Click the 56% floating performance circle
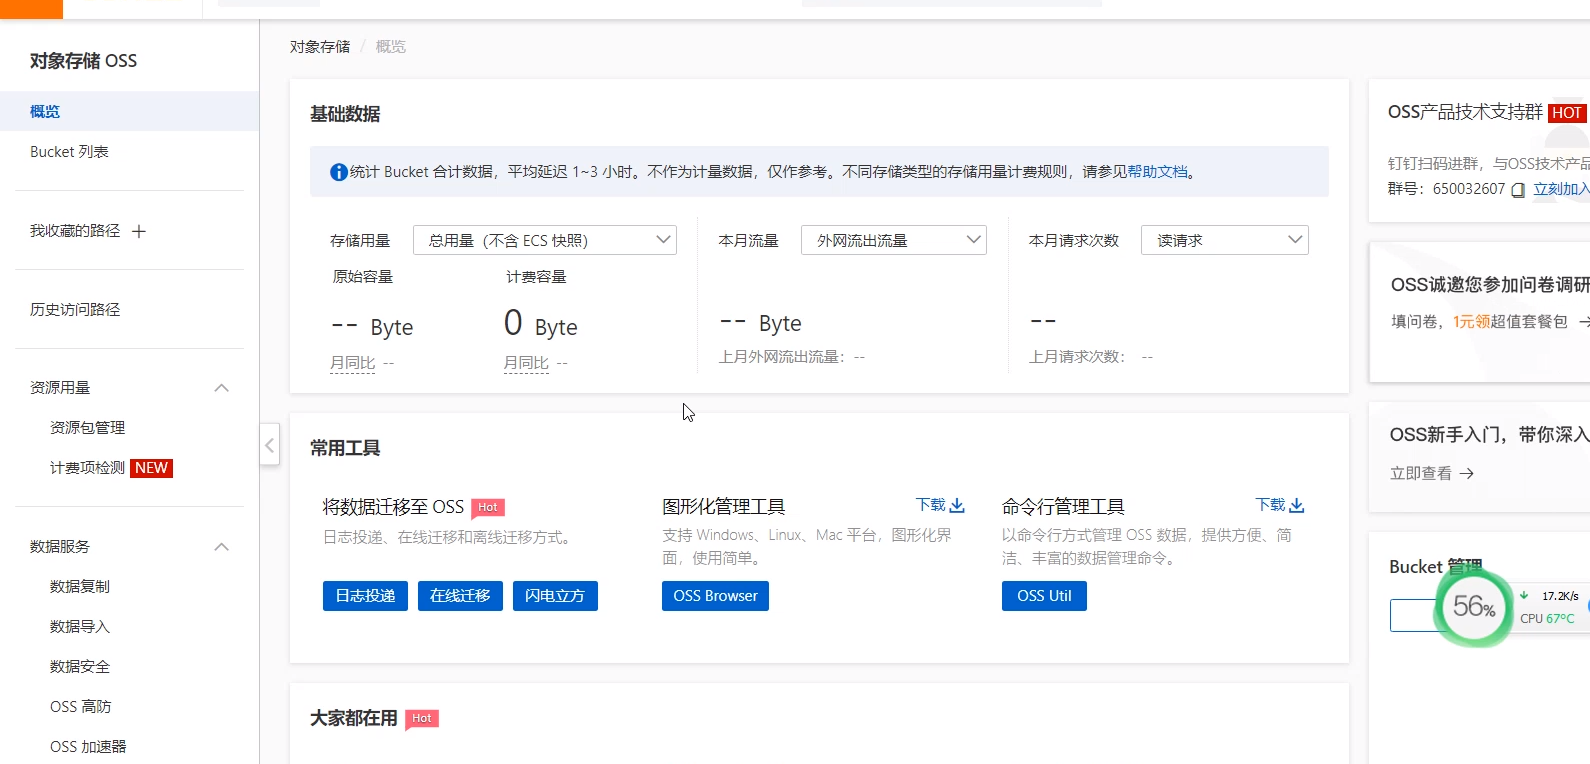Screen dimensions: 1590x764 [x=1473, y=606]
